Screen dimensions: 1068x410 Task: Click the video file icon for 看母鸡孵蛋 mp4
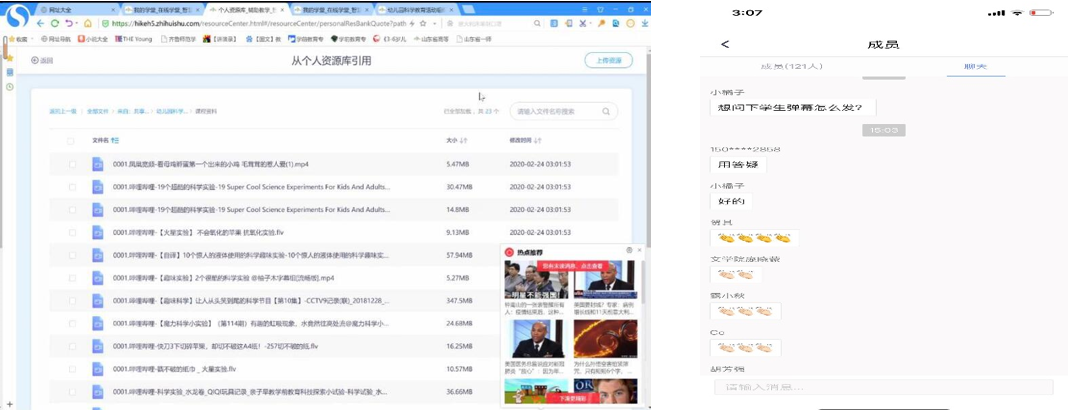coord(98,164)
